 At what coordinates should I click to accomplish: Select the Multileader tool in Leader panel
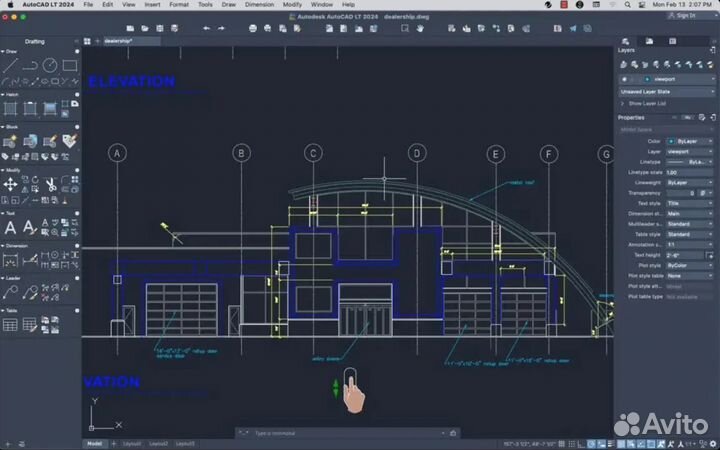[10, 292]
